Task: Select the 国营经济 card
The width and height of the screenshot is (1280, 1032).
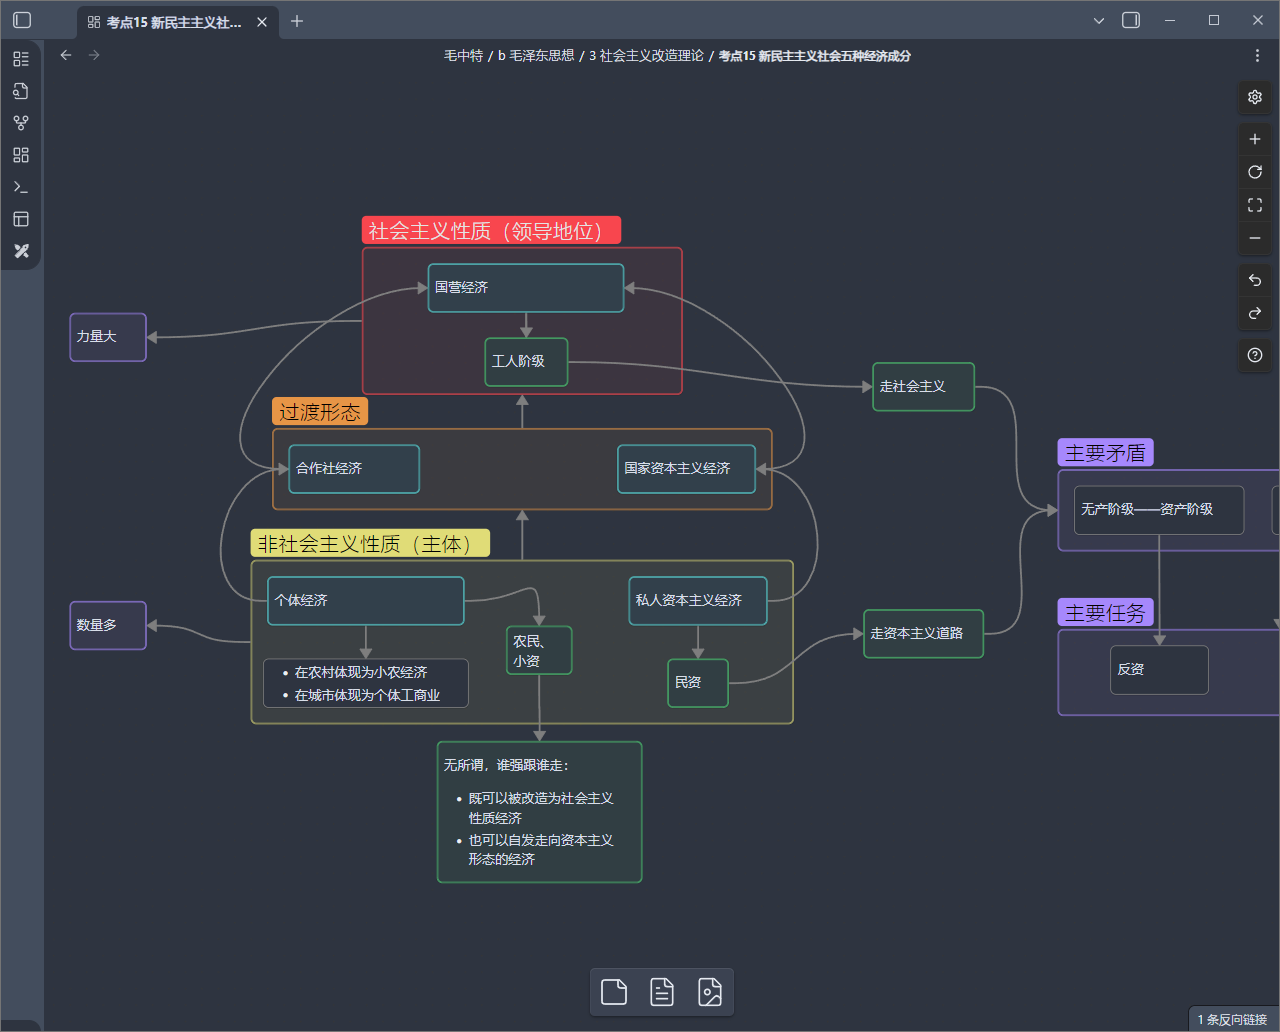Action: (x=526, y=288)
